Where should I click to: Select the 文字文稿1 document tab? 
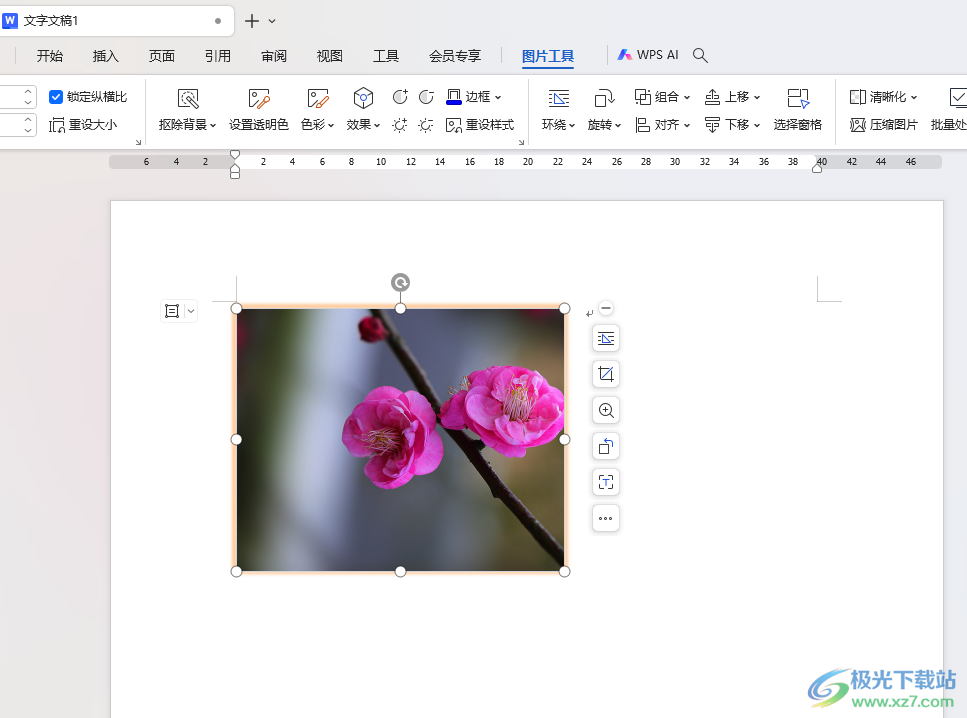115,21
